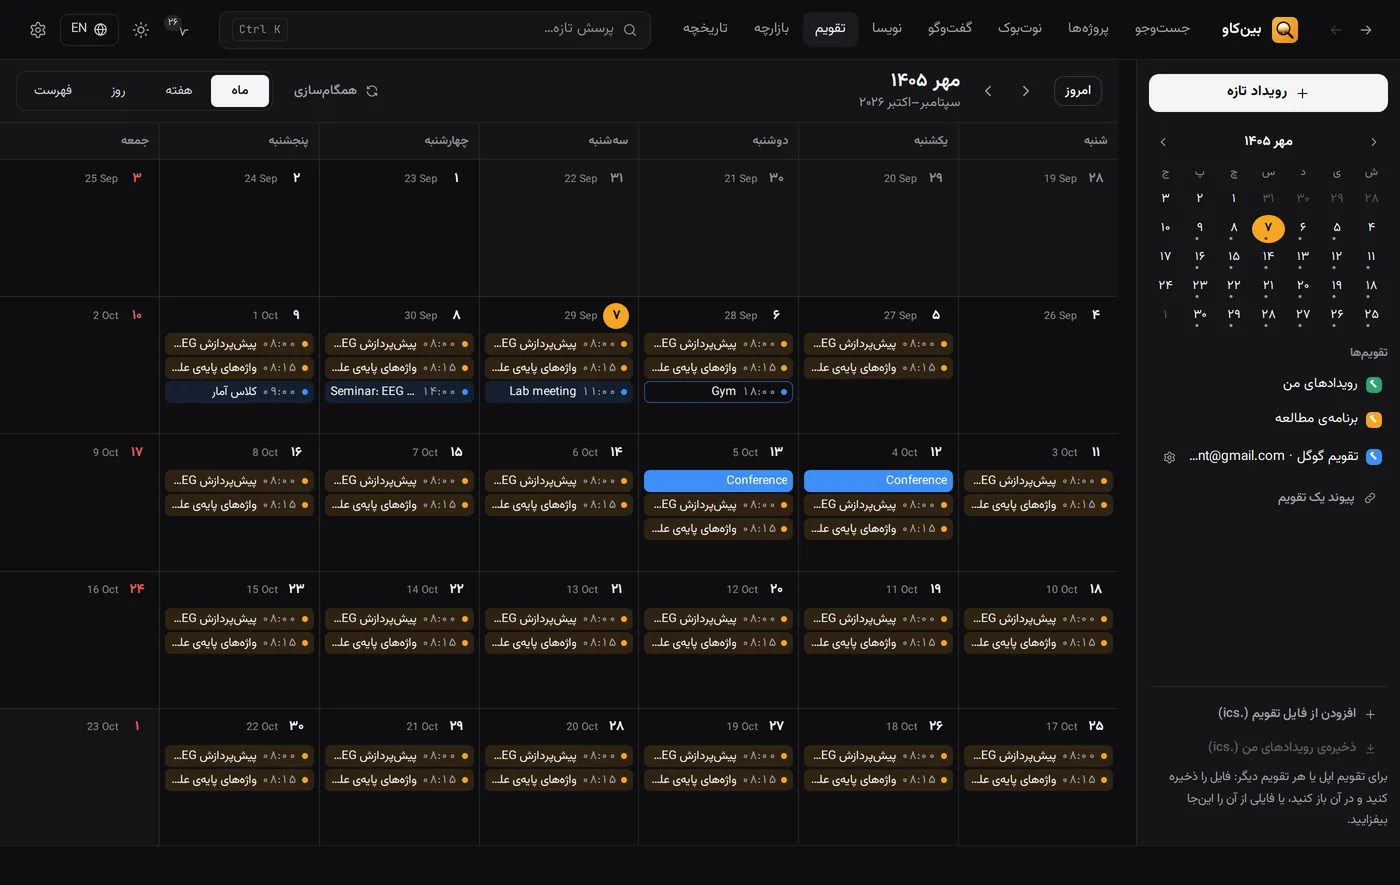
Task: Open the نویسا tab
Action: click(x=886, y=28)
